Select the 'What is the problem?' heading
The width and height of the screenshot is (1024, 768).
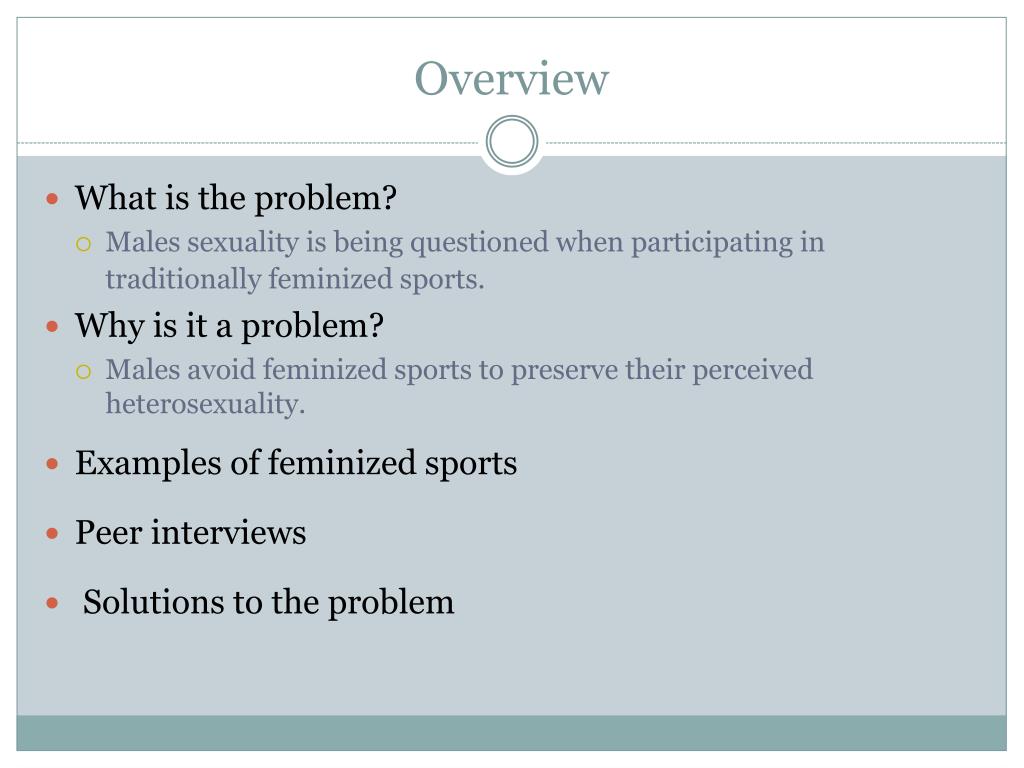pos(236,198)
